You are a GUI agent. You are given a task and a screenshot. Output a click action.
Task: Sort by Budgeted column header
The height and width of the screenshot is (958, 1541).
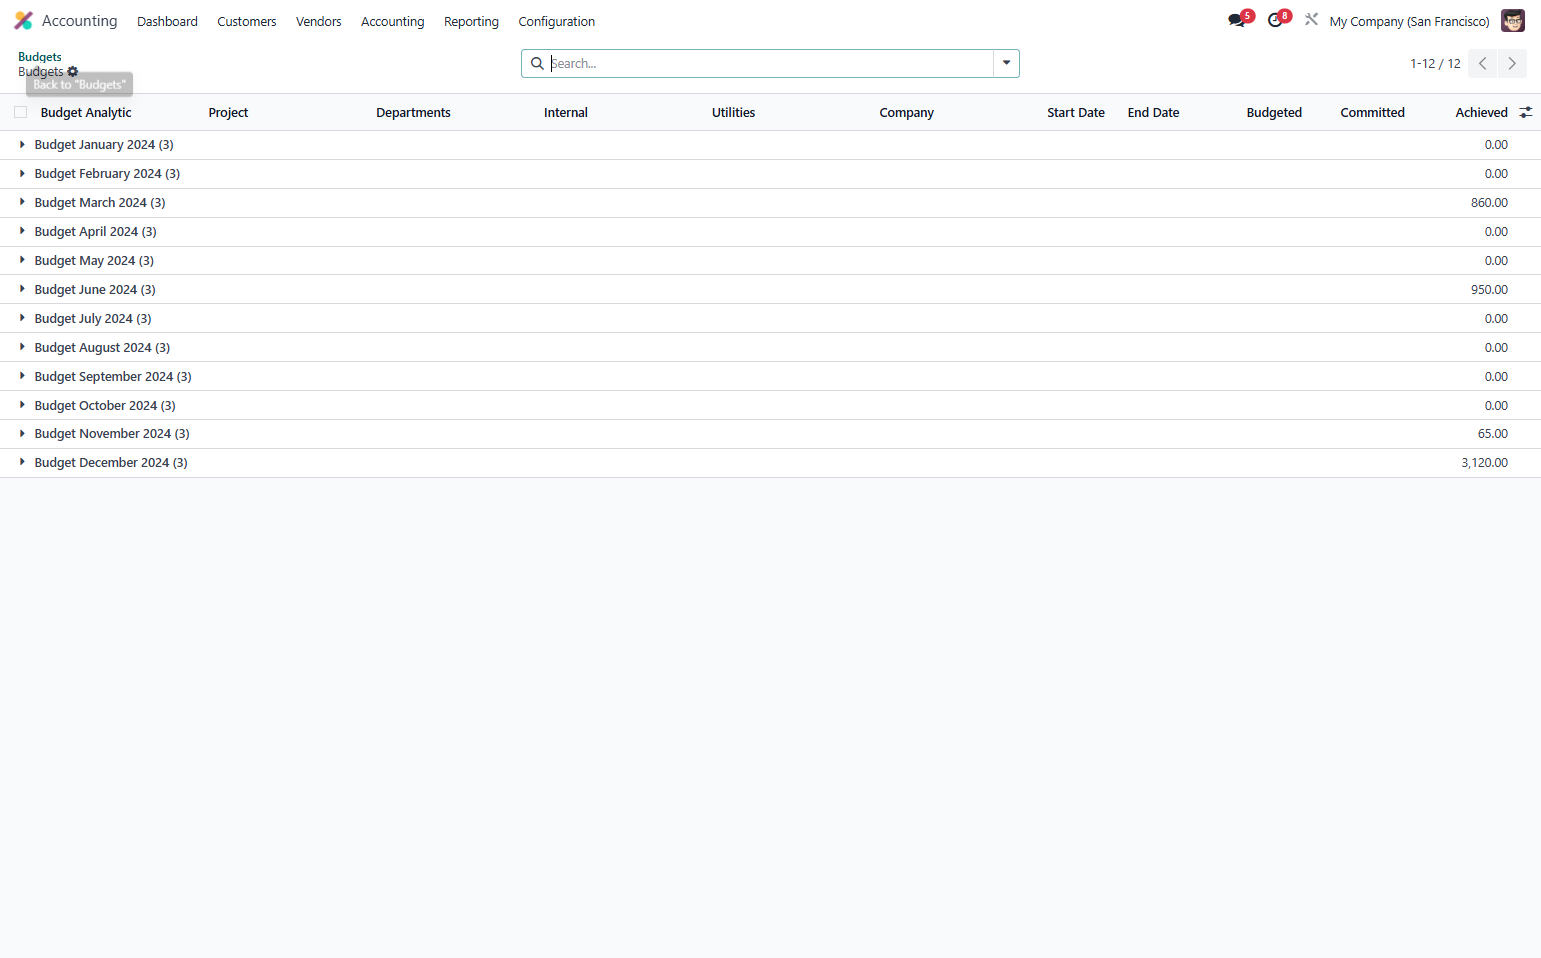[1274, 113]
